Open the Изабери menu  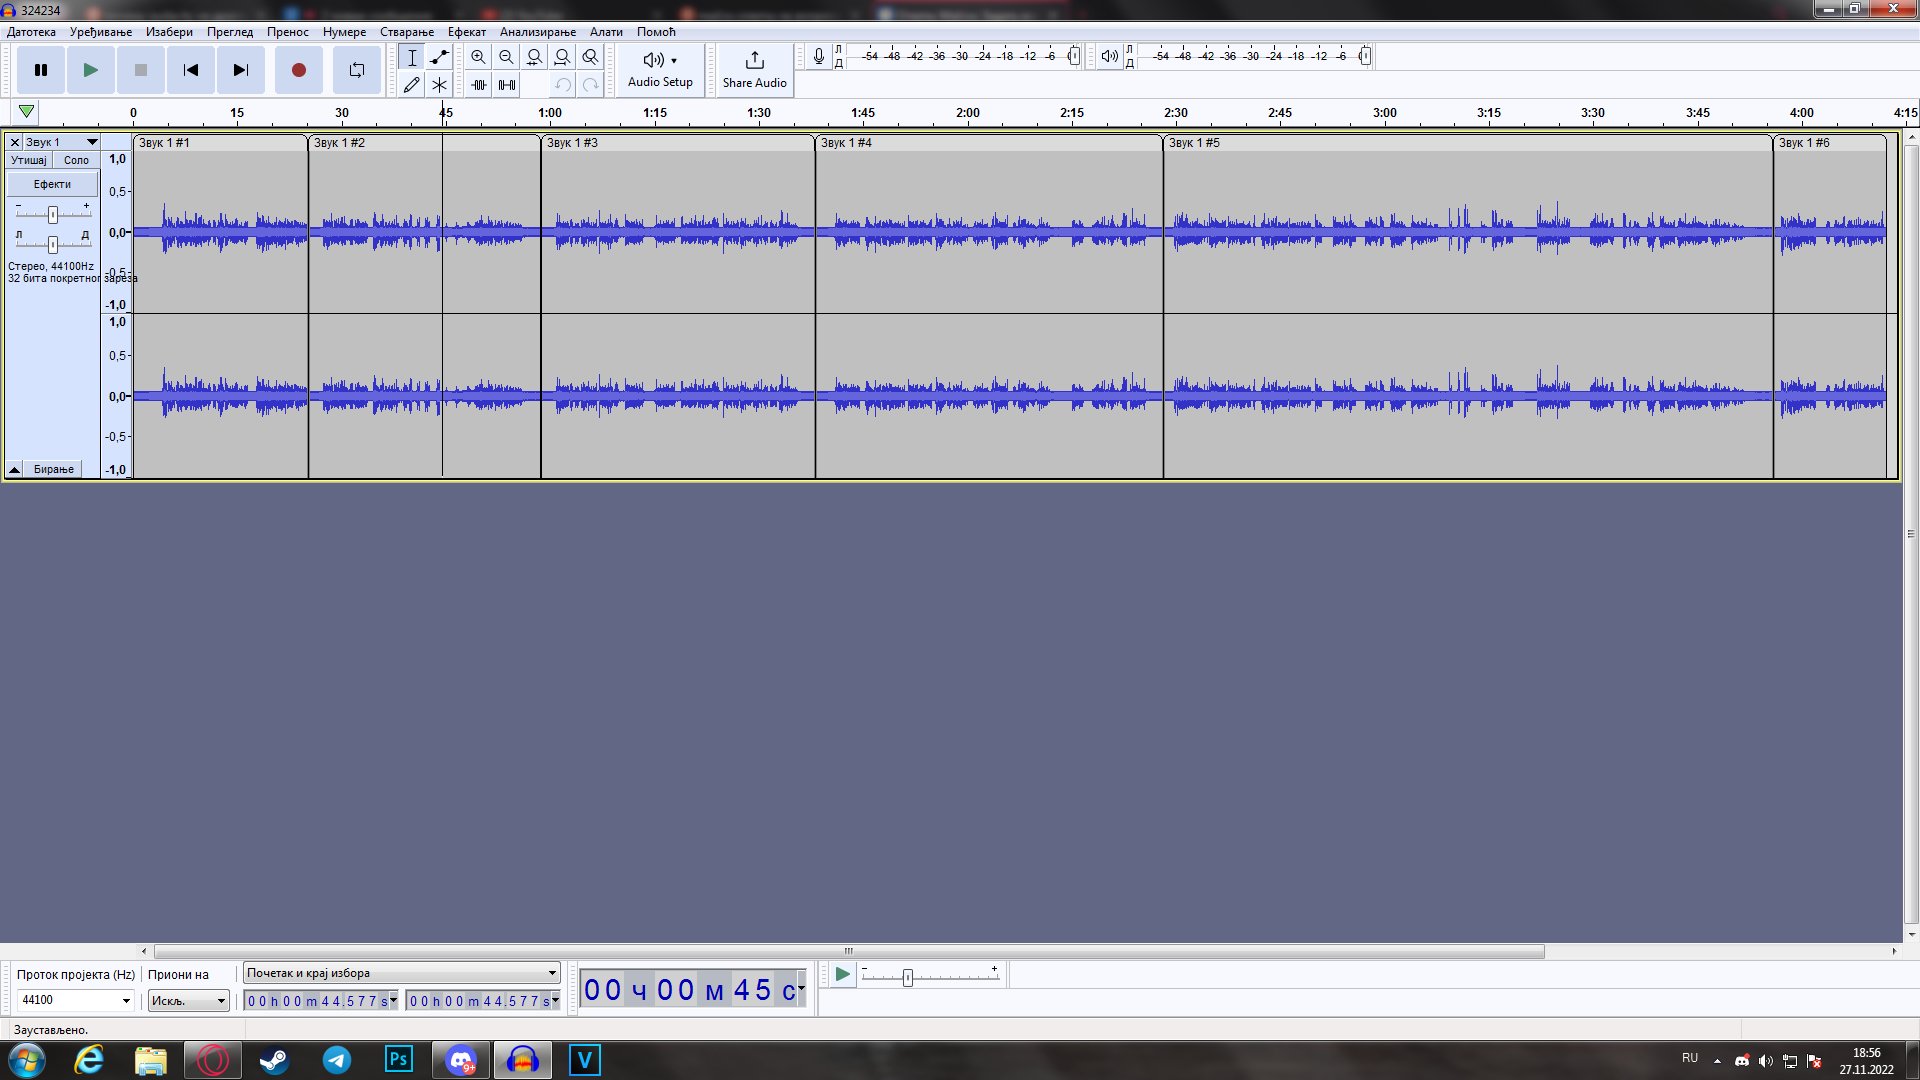point(169,32)
